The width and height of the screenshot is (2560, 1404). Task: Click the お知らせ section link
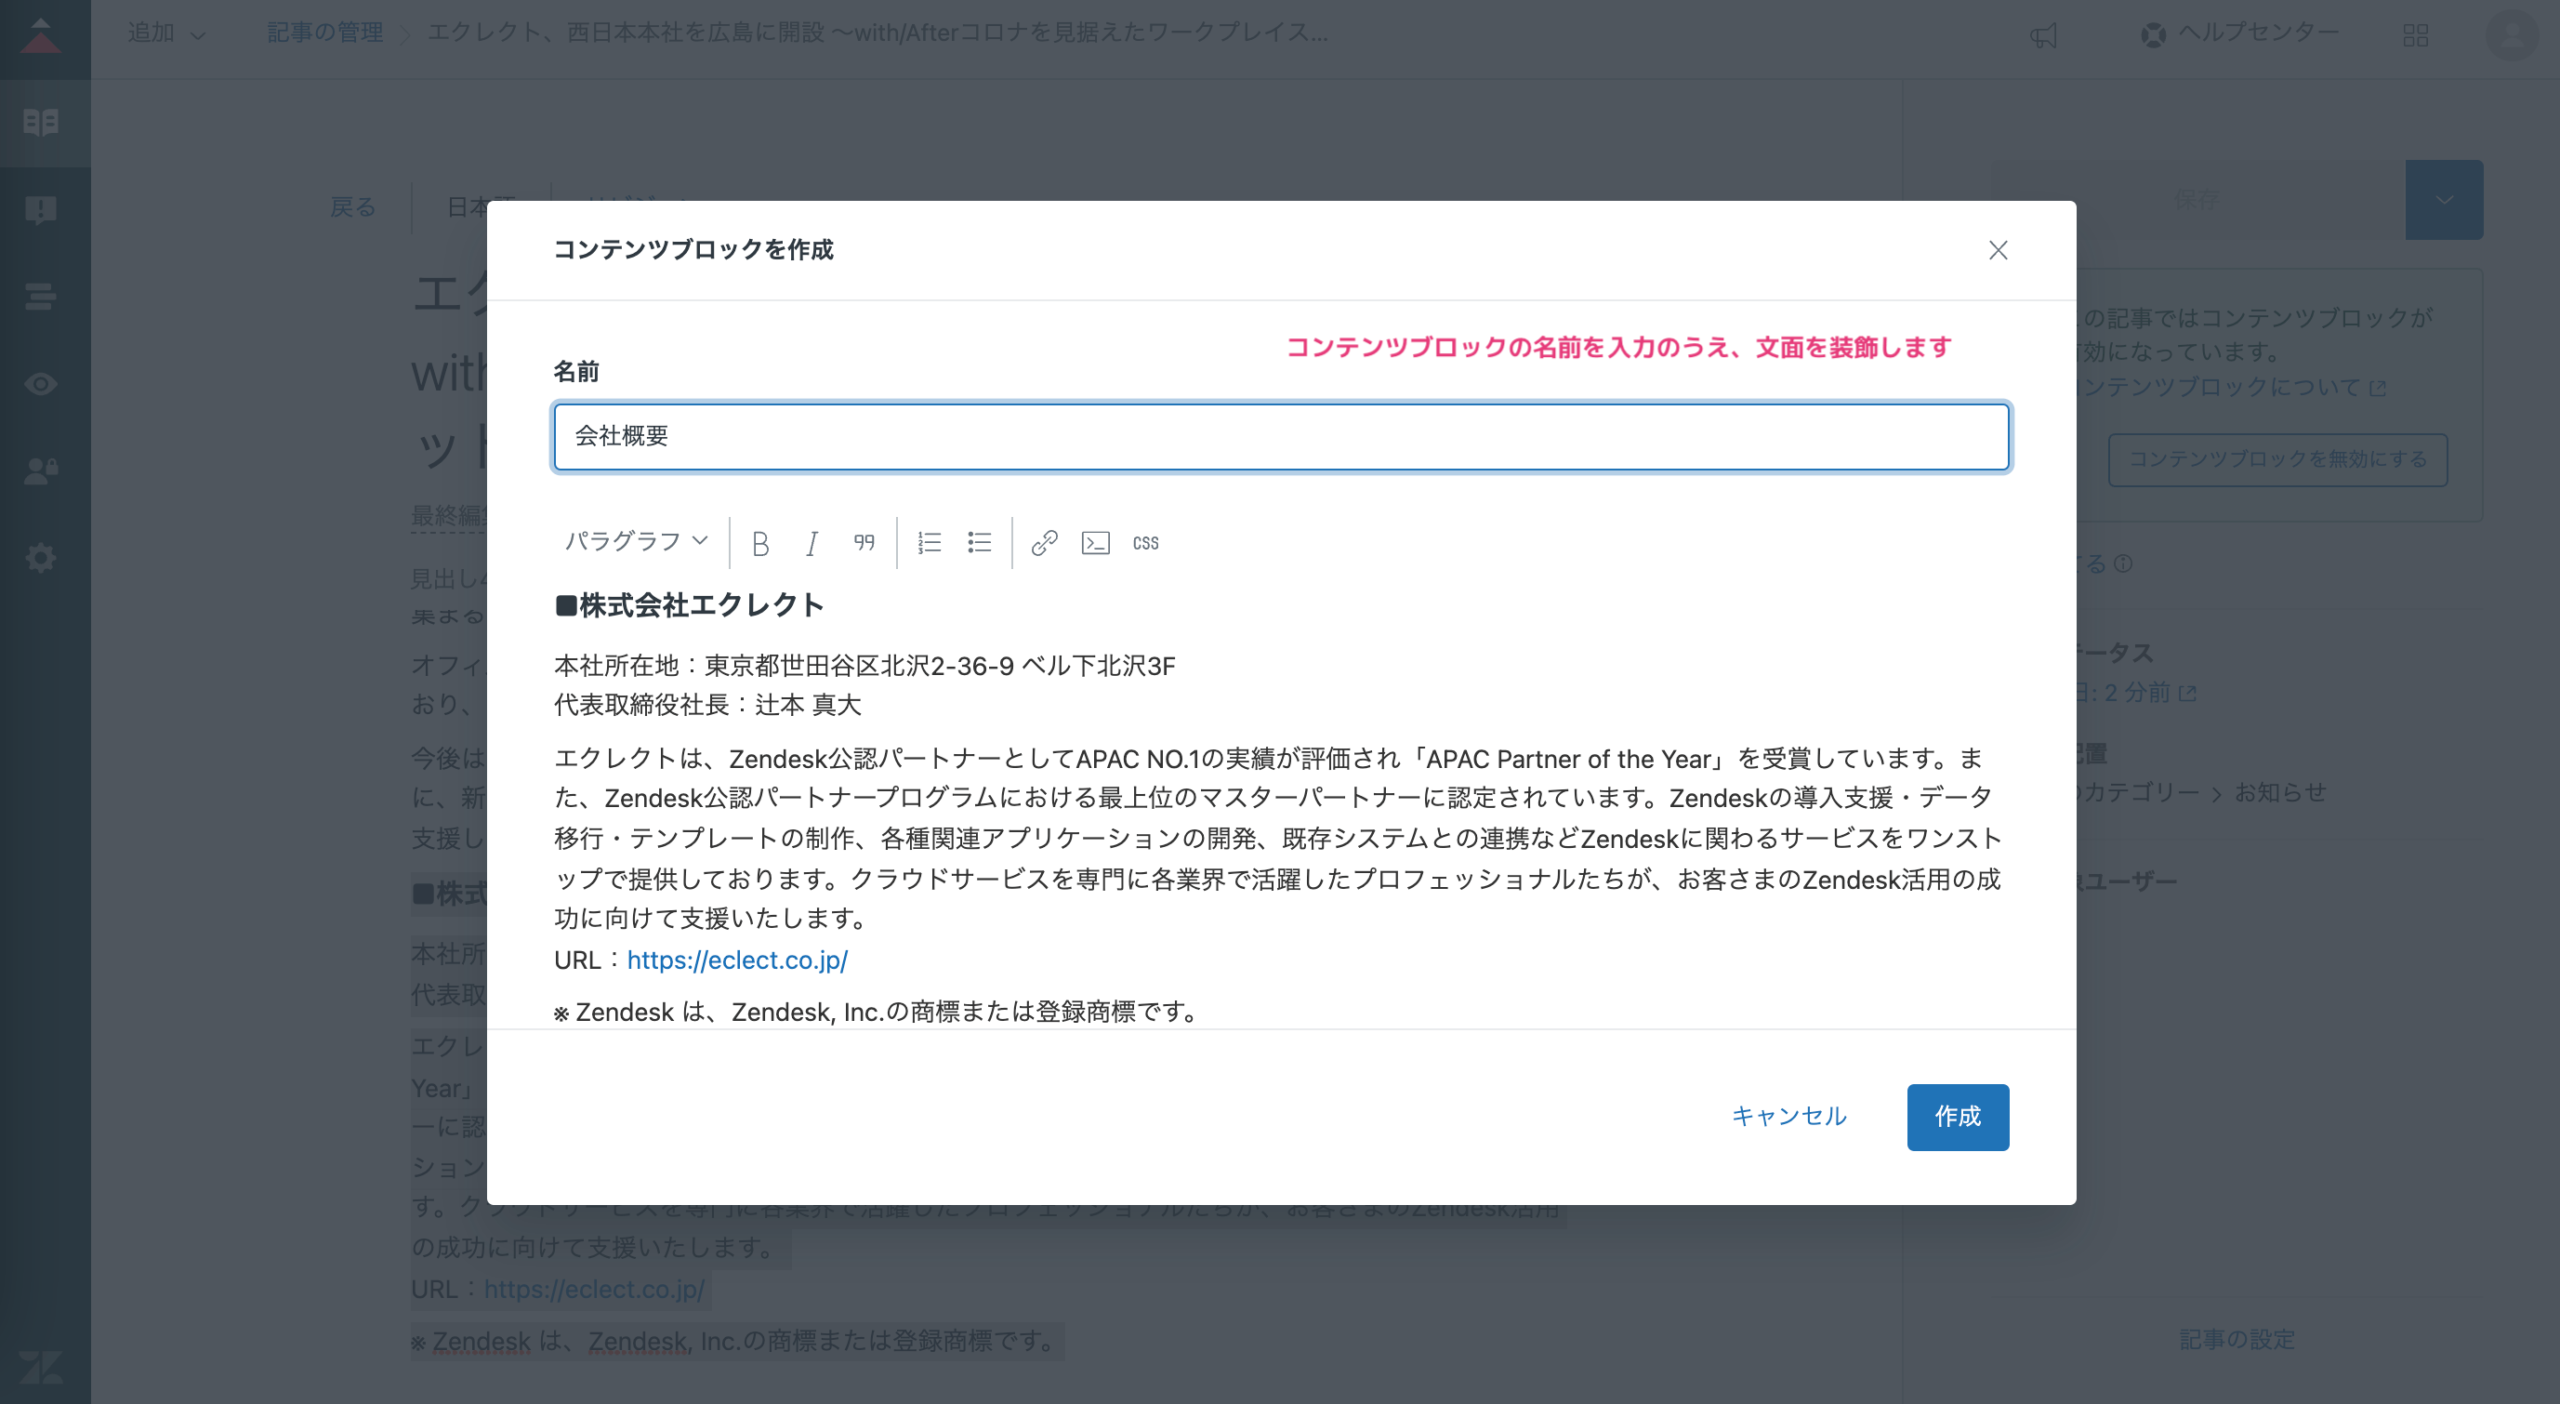coord(2281,793)
